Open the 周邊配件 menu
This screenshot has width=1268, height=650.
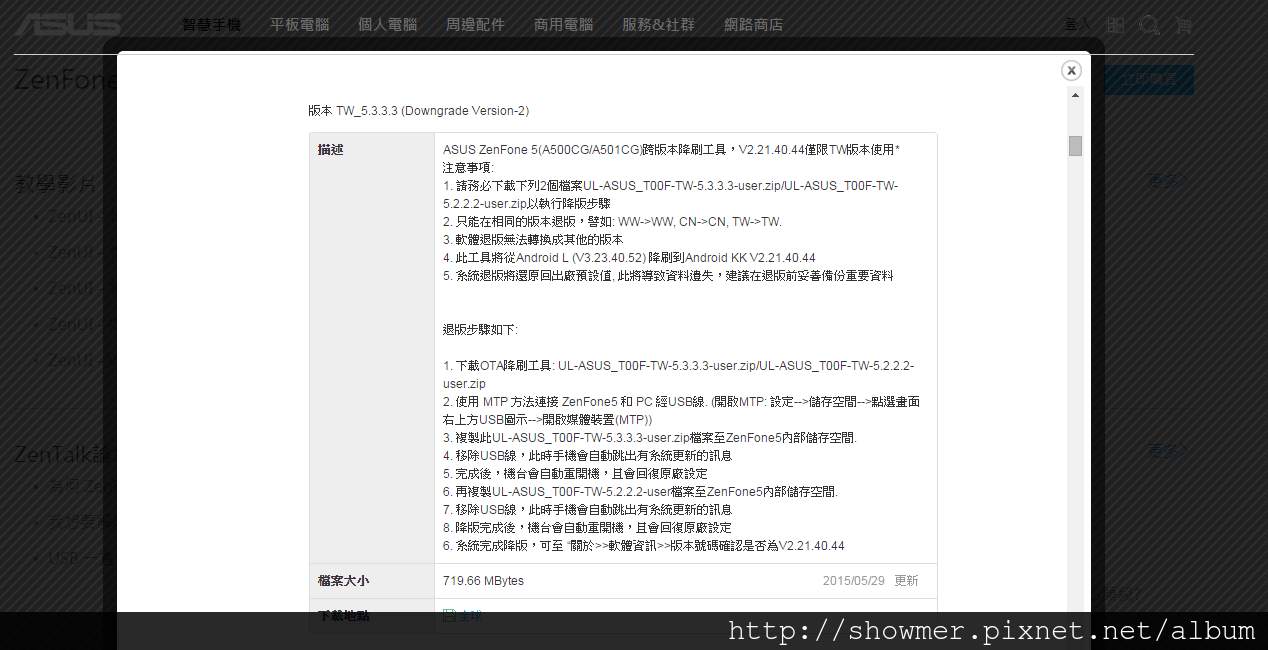(476, 25)
